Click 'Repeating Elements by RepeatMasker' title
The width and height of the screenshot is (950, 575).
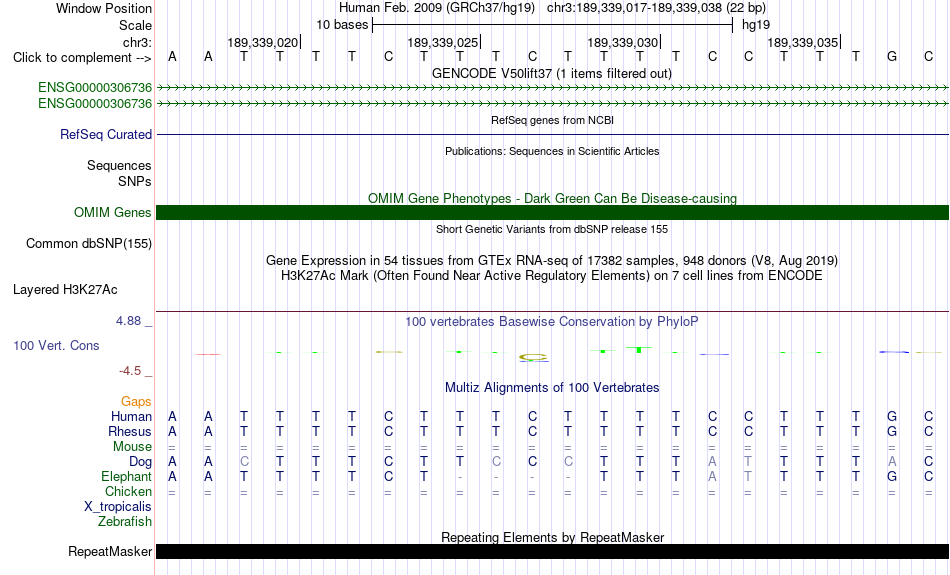tap(552, 537)
